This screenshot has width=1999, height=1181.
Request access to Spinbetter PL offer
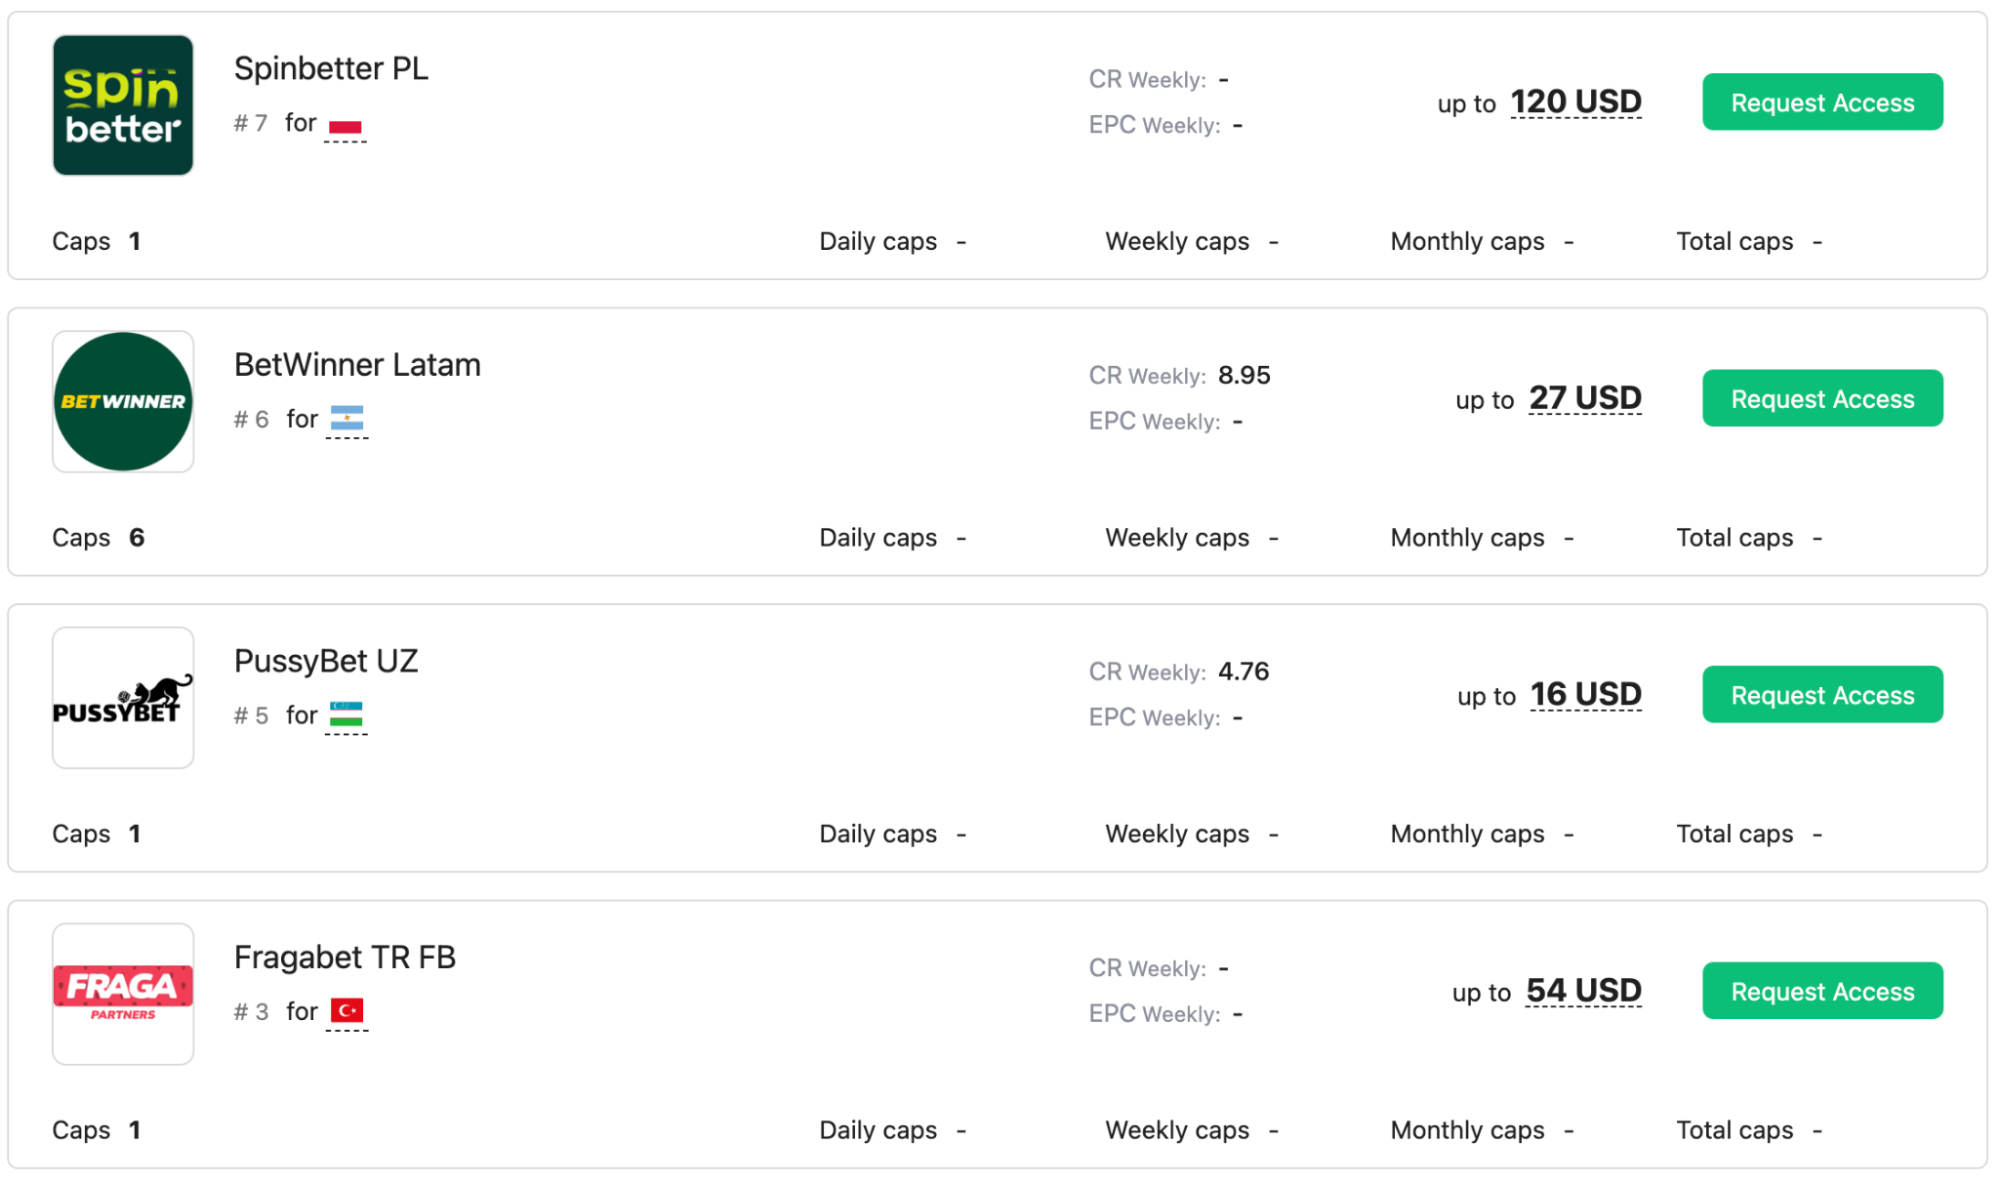tap(1822, 102)
